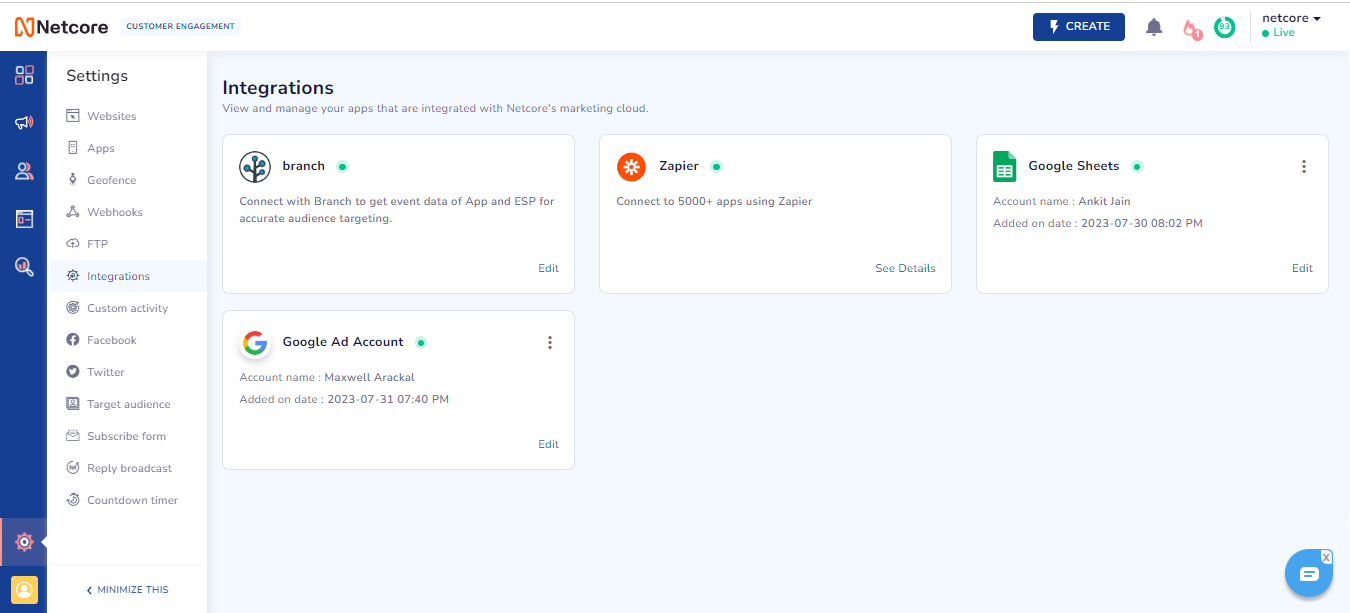Collapse the sidebar with MINIMIZE THIS

(127, 590)
